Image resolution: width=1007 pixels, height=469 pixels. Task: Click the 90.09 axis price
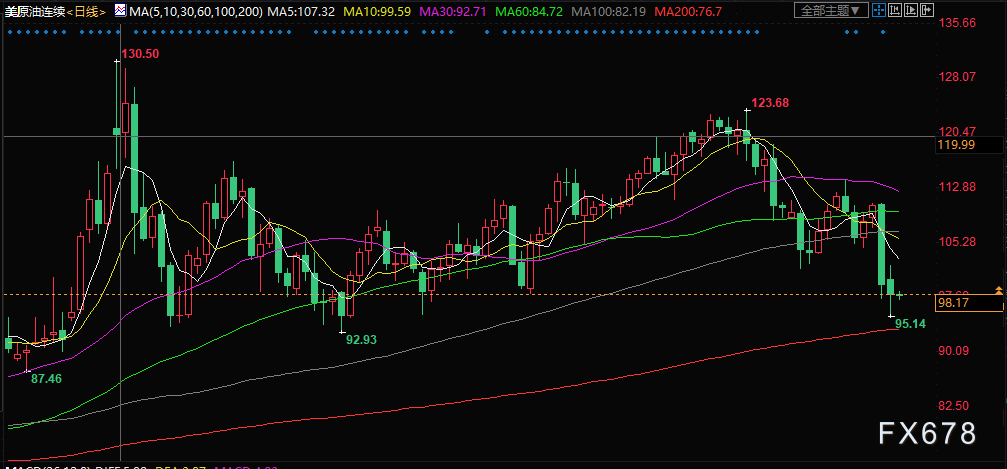pyautogui.click(x=952, y=351)
